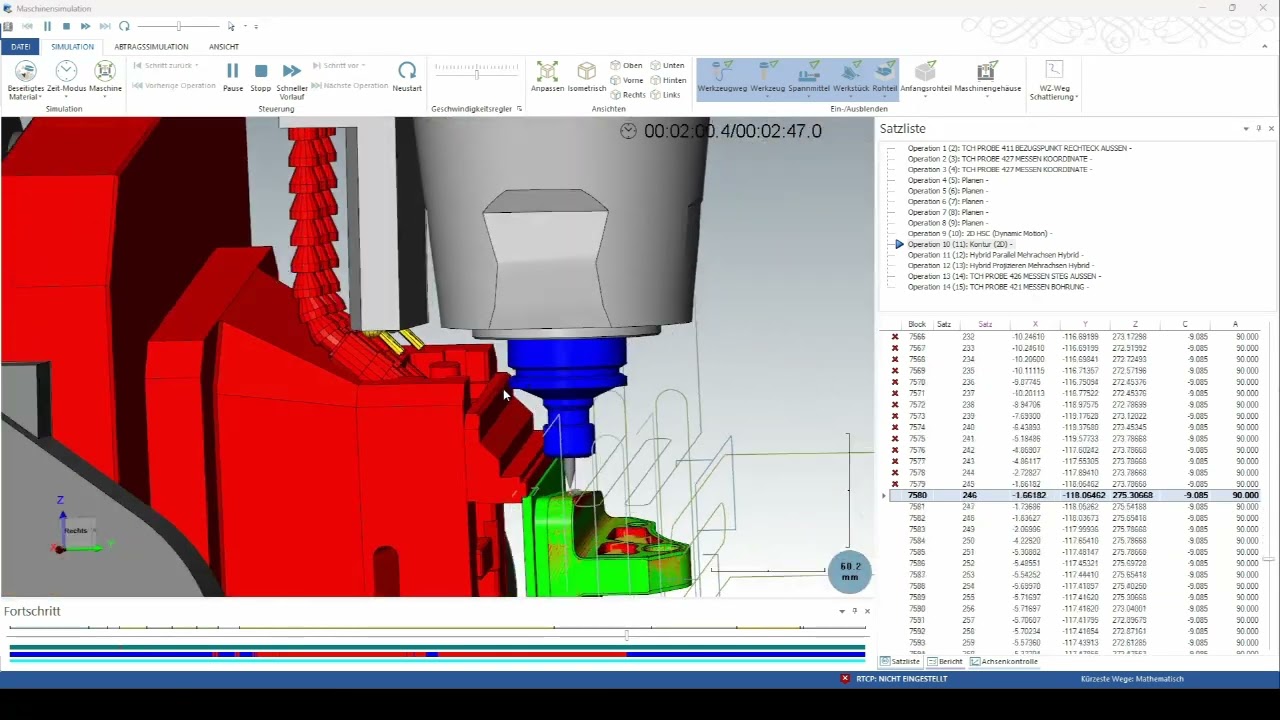
Task: Toggle the red X mark on block 7566
Action: pyautogui.click(x=895, y=337)
